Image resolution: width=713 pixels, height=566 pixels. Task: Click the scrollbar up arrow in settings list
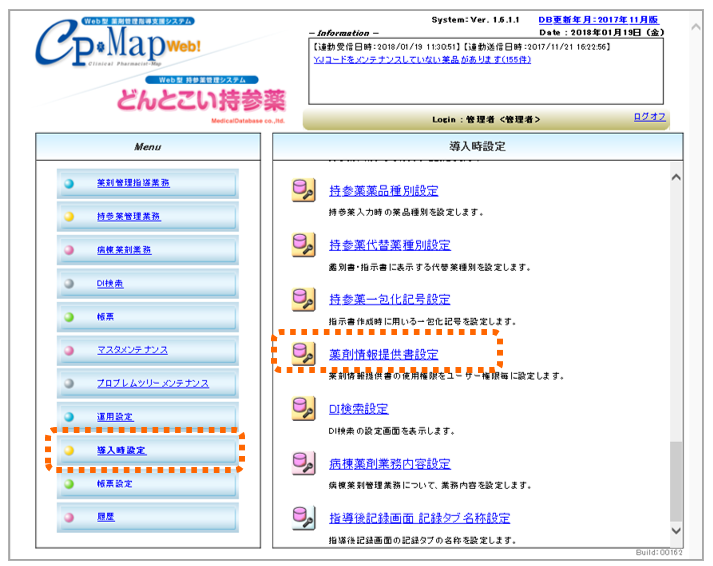[675, 177]
